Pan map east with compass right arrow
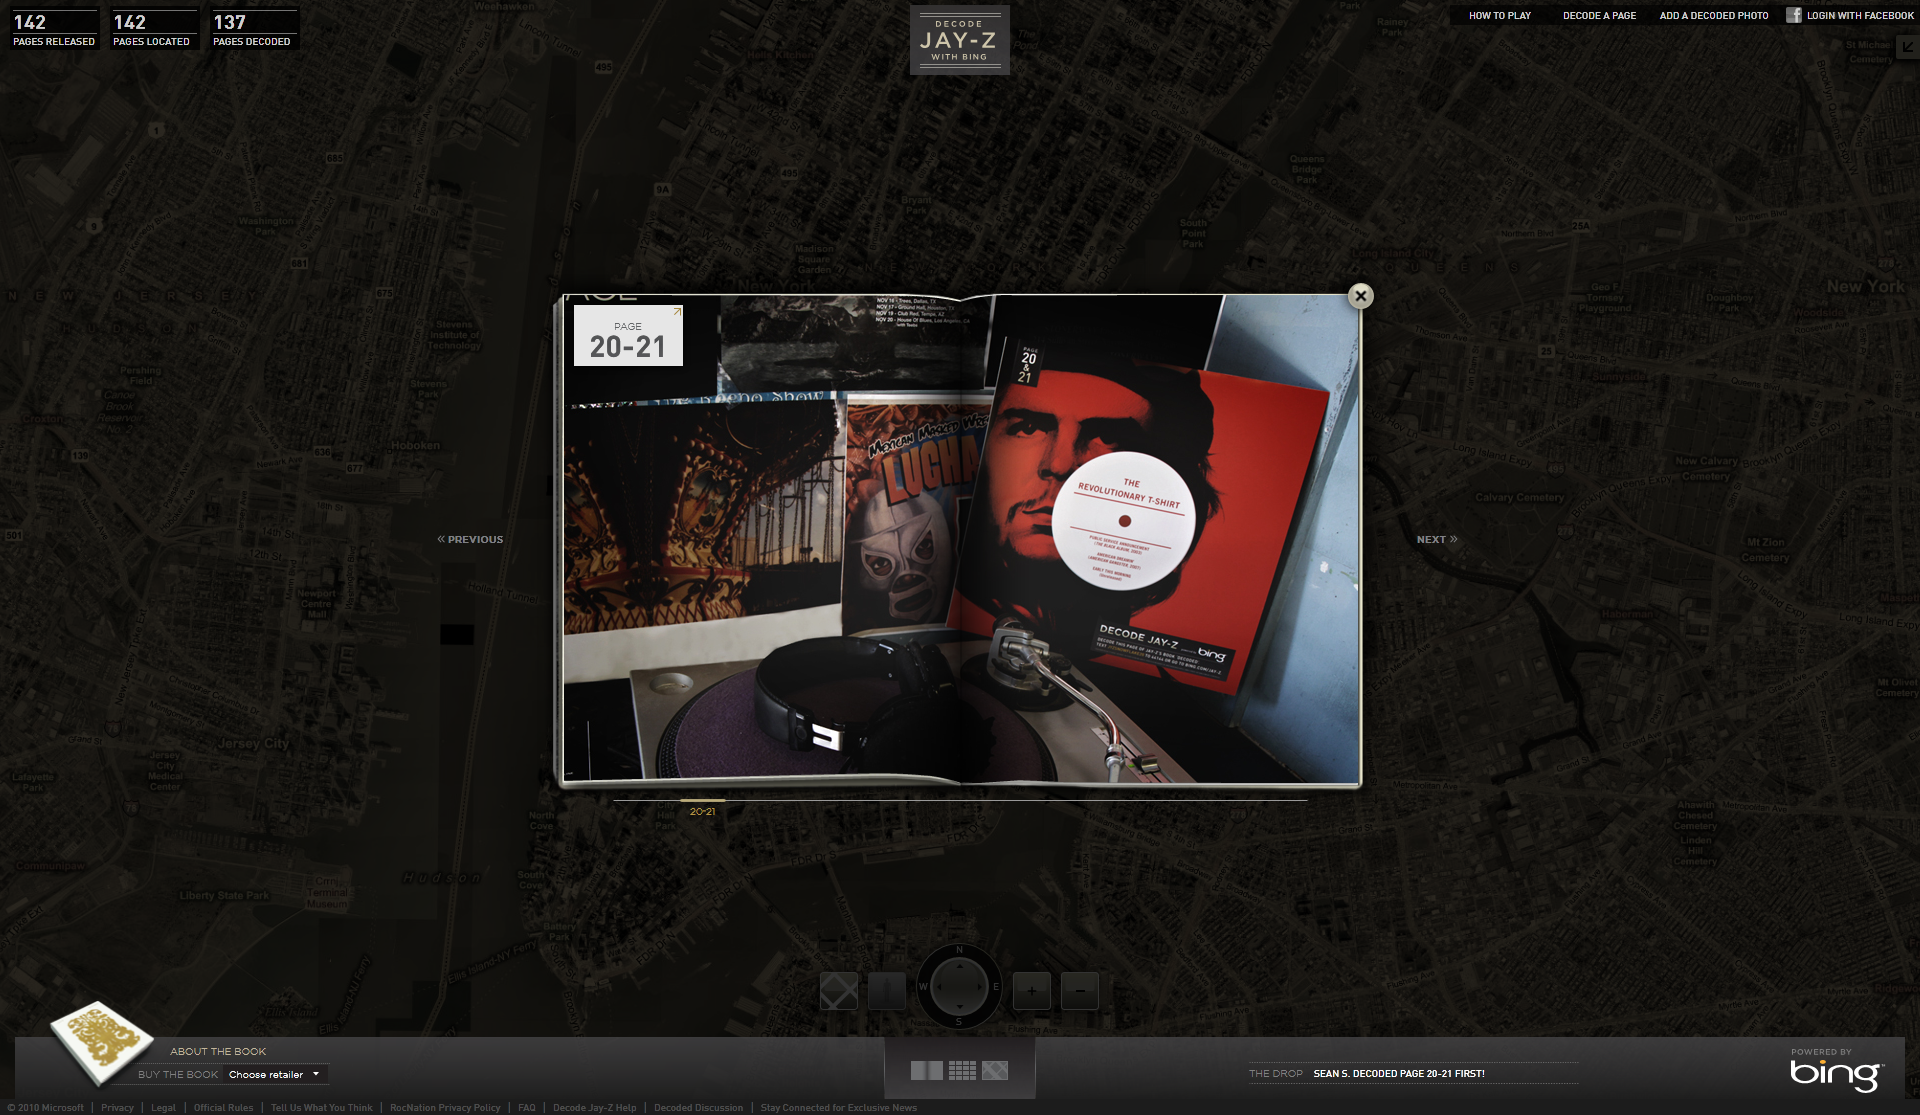The height and width of the screenshot is (1115, 1920). point(980,986)
